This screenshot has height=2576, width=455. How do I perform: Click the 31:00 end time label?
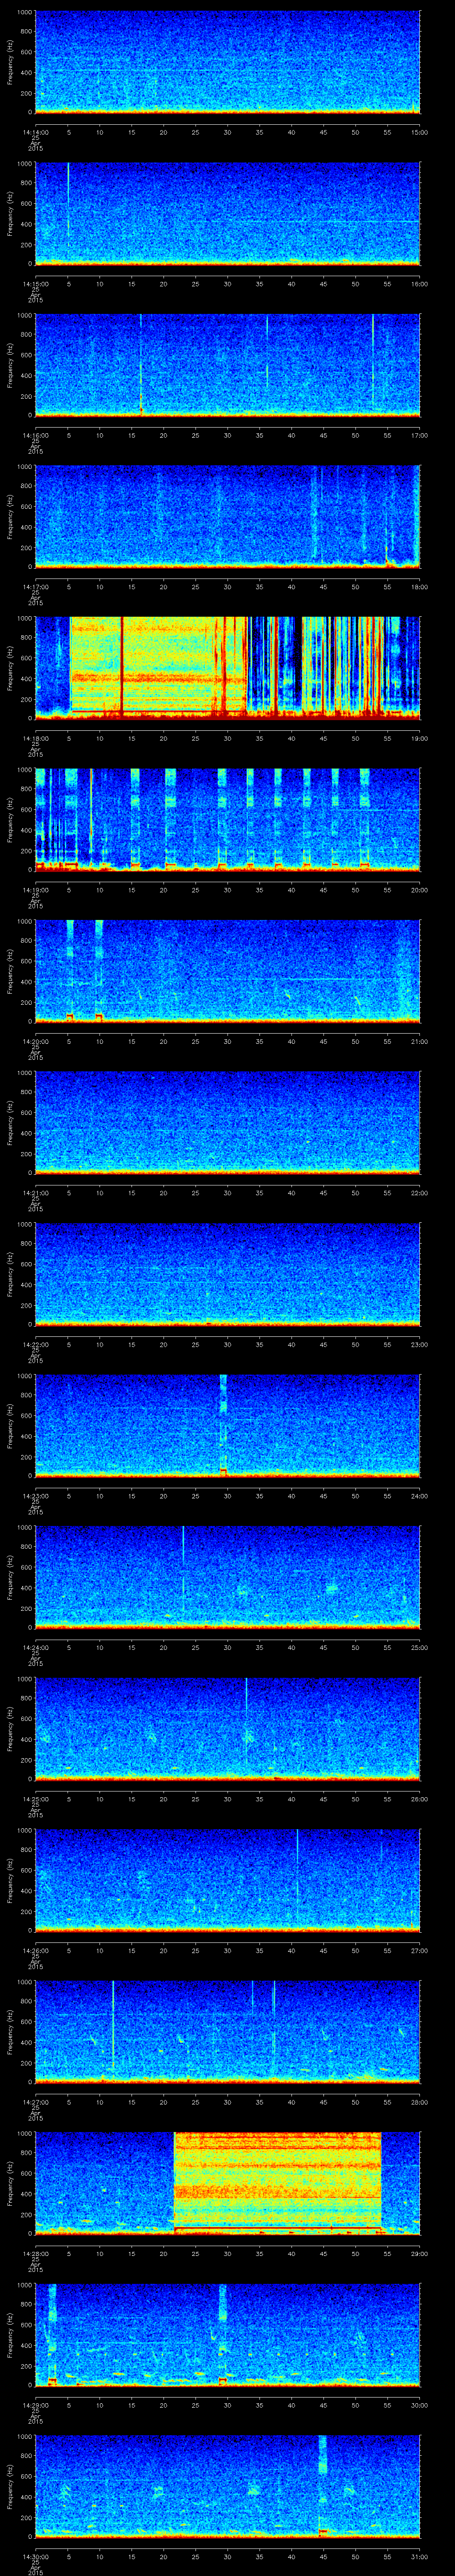tap(419, 2556)
